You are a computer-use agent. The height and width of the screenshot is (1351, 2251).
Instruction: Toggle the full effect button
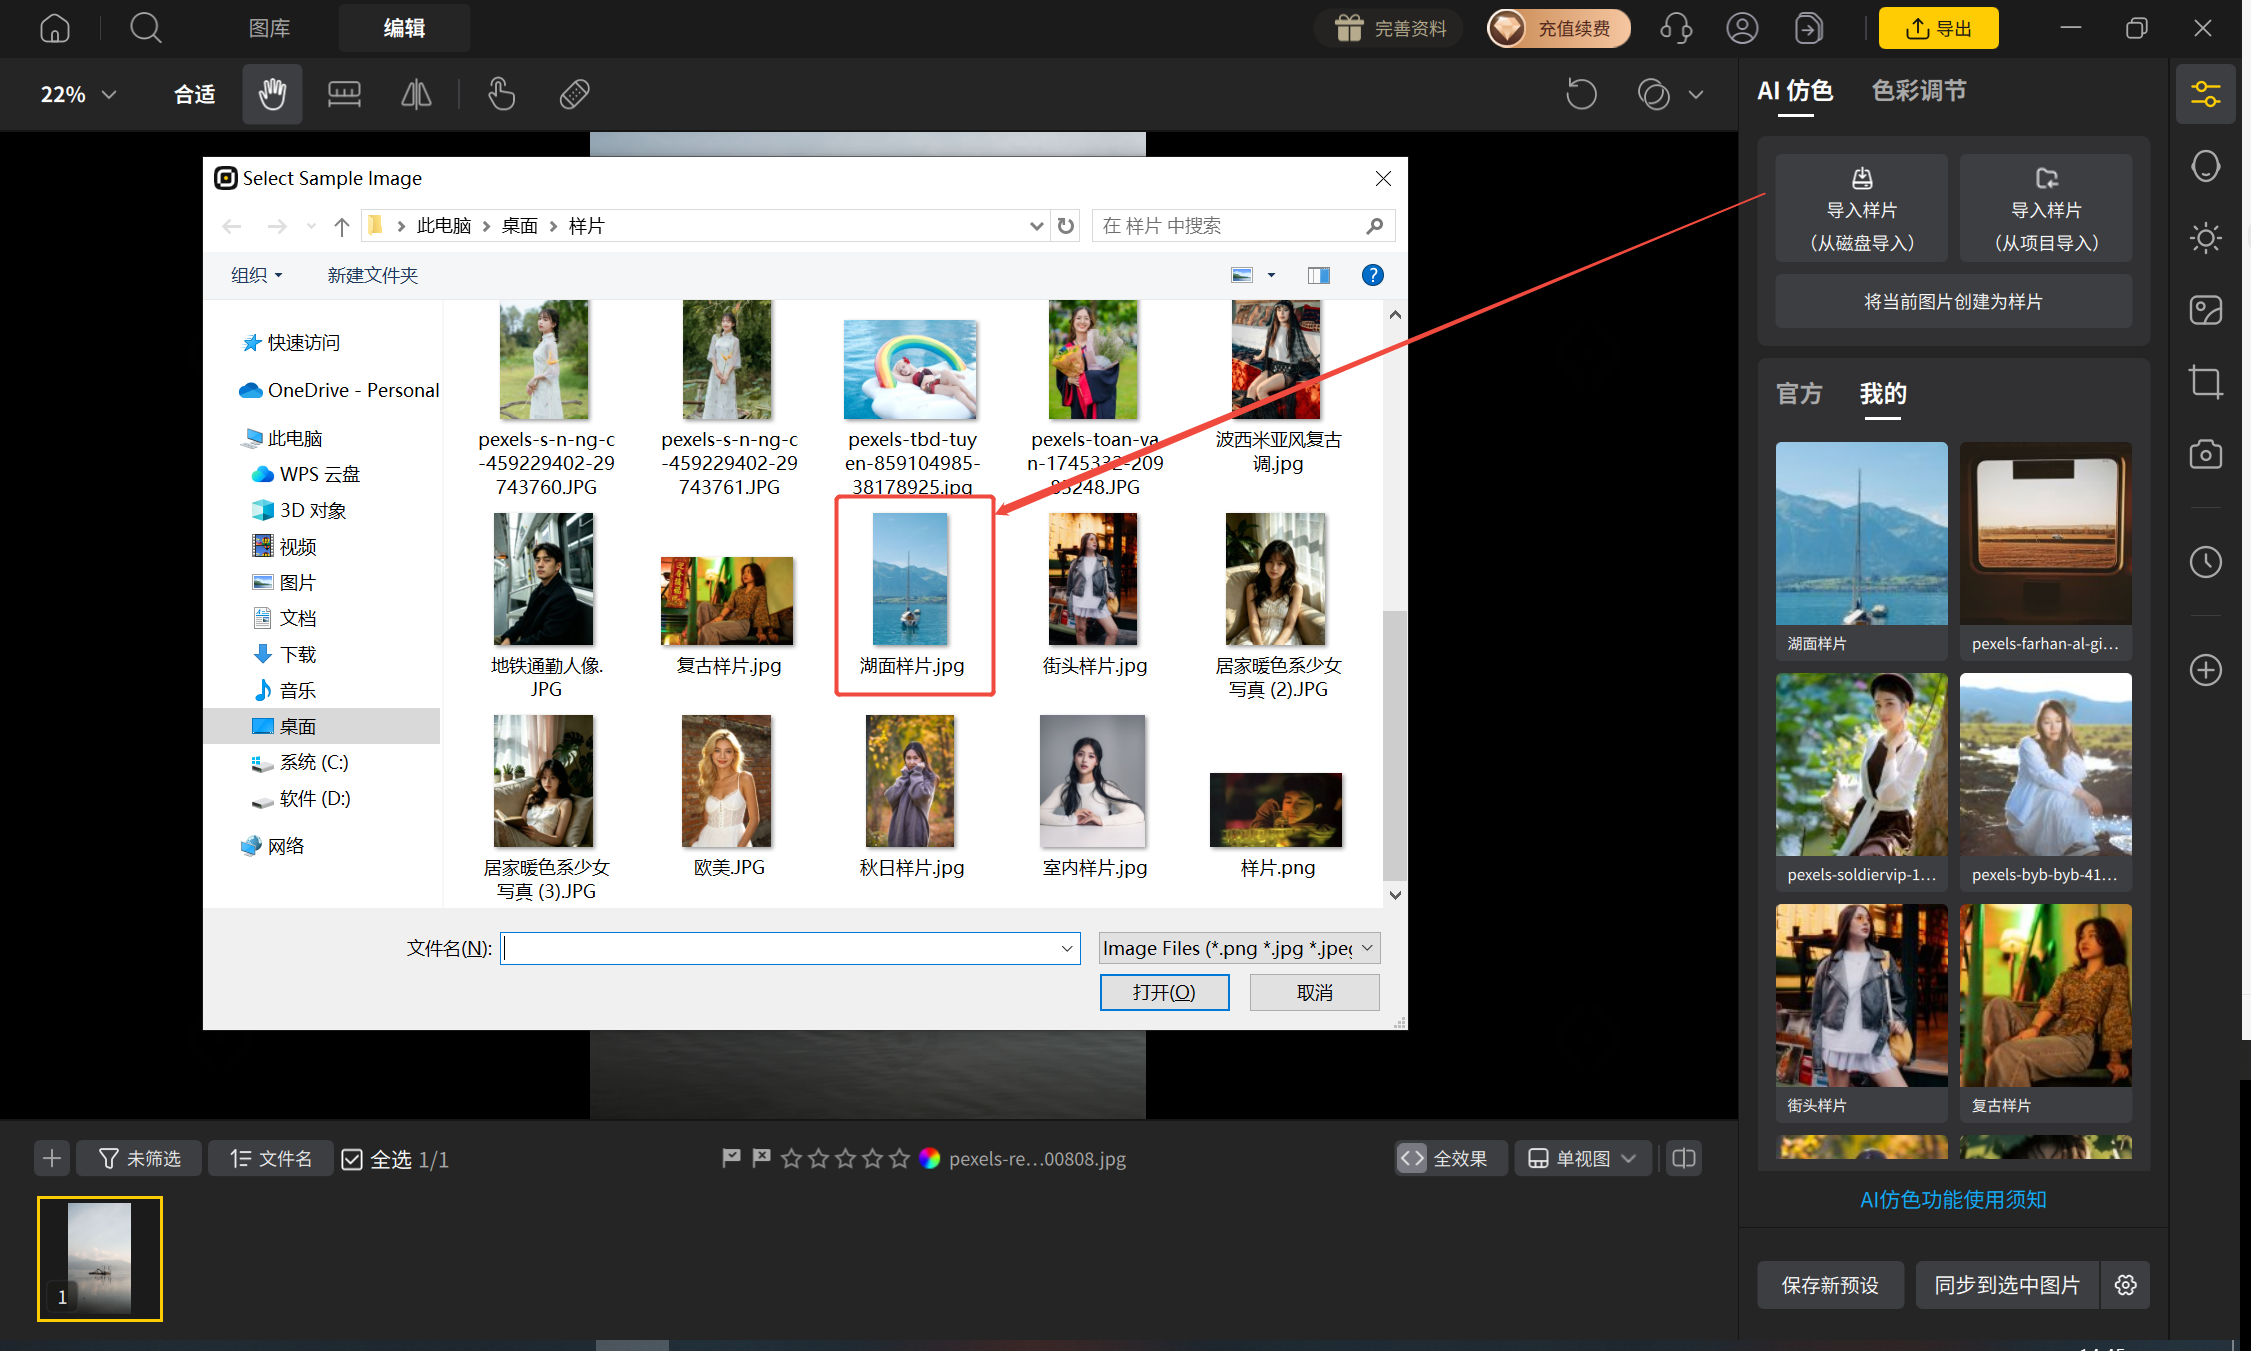pyautogui.click(x=1450, y=1158)
